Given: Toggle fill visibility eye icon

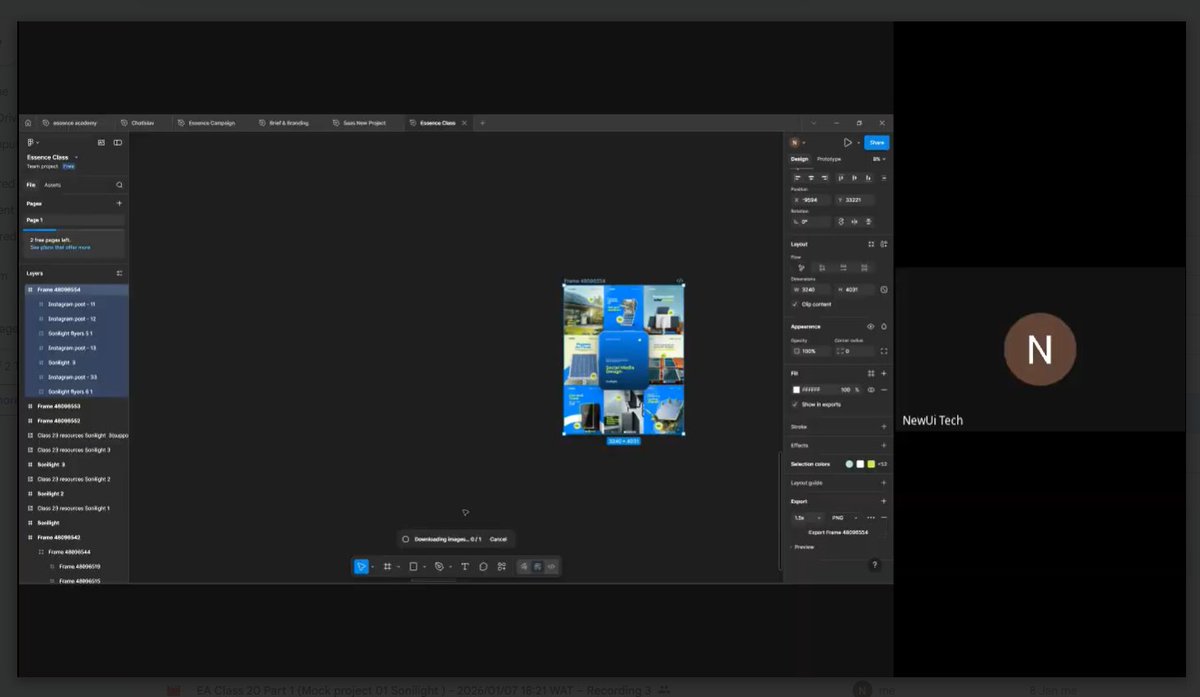Looking at the screenshot, I should pos(871,390).
